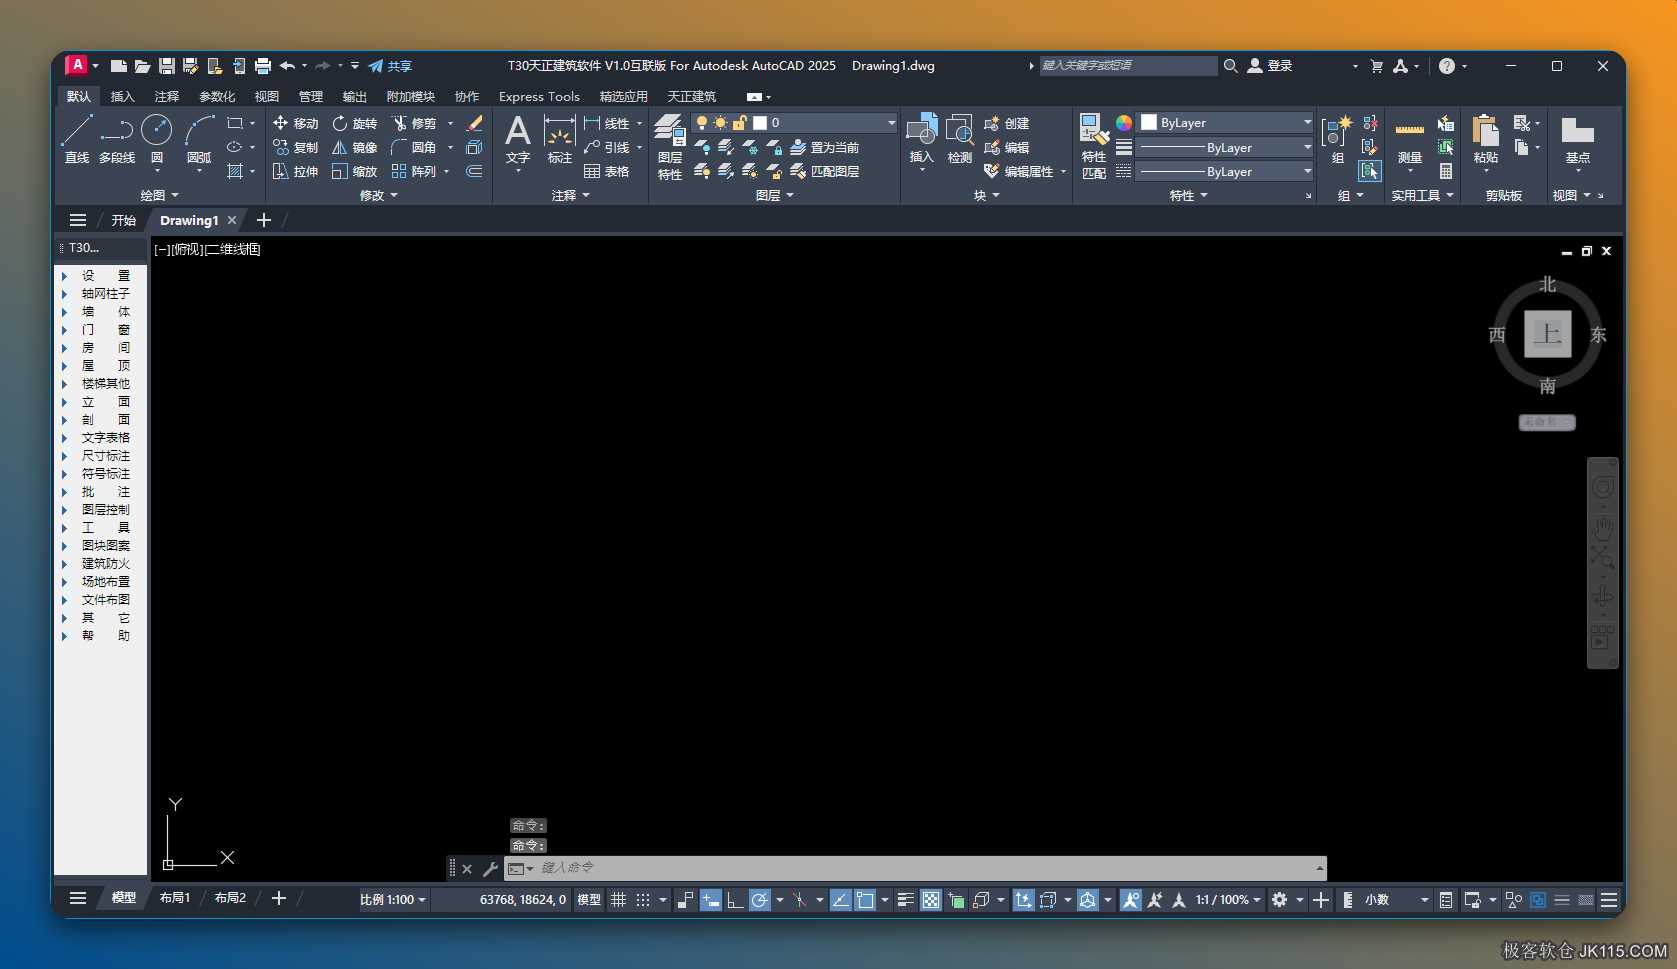Toggle lineweight display in status bar

[905, 900]
